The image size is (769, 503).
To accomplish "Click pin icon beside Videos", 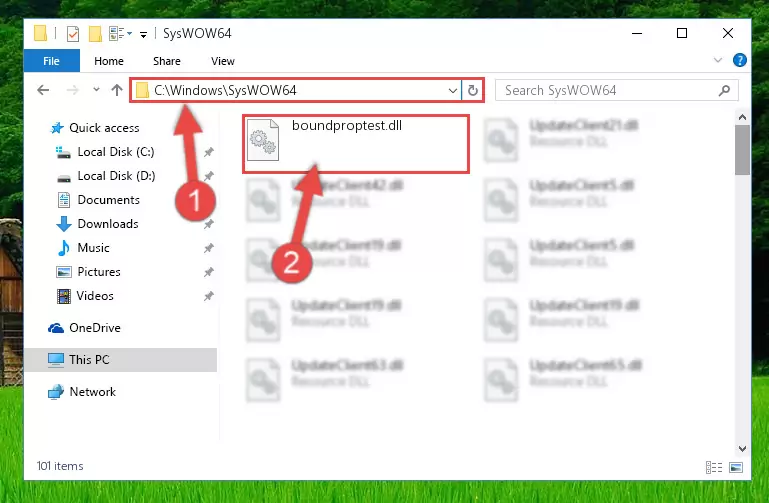I will point(209,296).
